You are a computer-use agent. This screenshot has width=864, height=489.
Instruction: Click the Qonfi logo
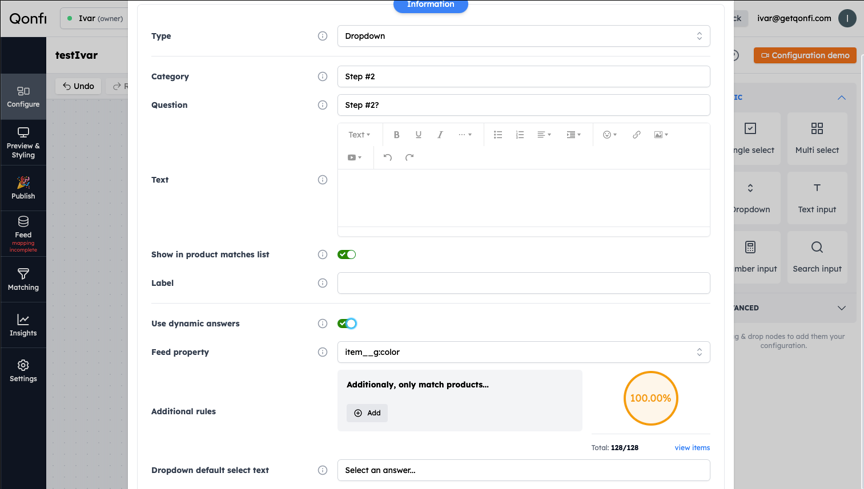[28, 18]
